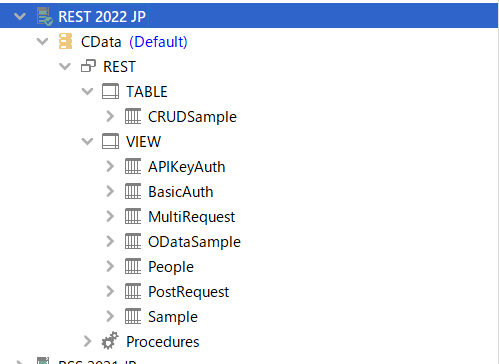The height and width of the screenshot is (364, 499).
Task: Click the TABLE folder icon
Action: [110, 91]
